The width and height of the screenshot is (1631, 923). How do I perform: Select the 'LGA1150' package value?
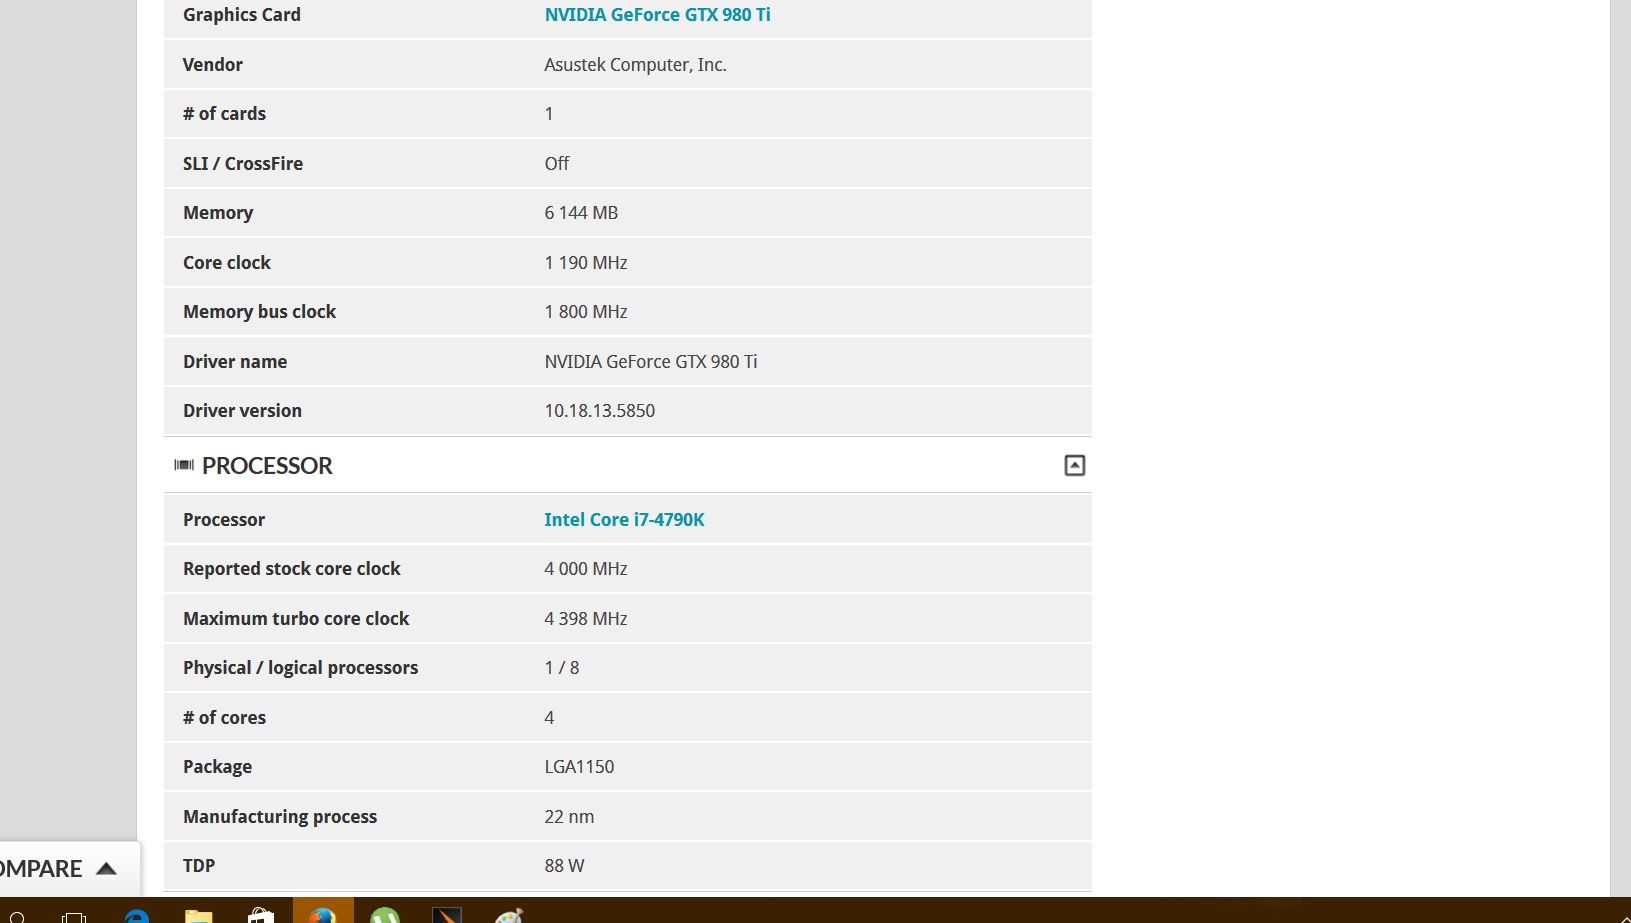pos(579,767)
